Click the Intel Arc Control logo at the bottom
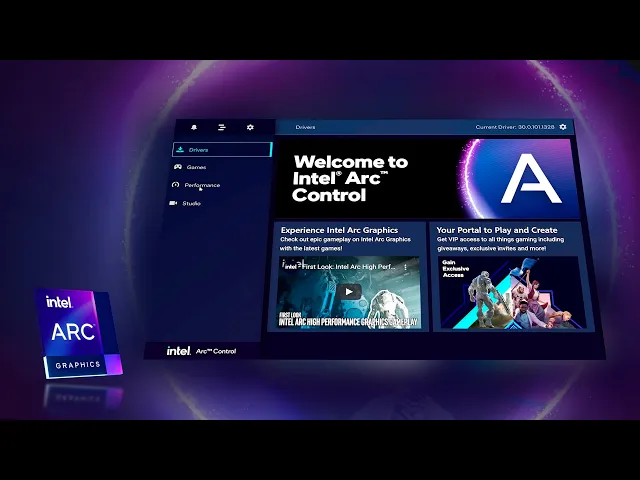The height and width of the screenshot is (480, 640). coord(201,351)
